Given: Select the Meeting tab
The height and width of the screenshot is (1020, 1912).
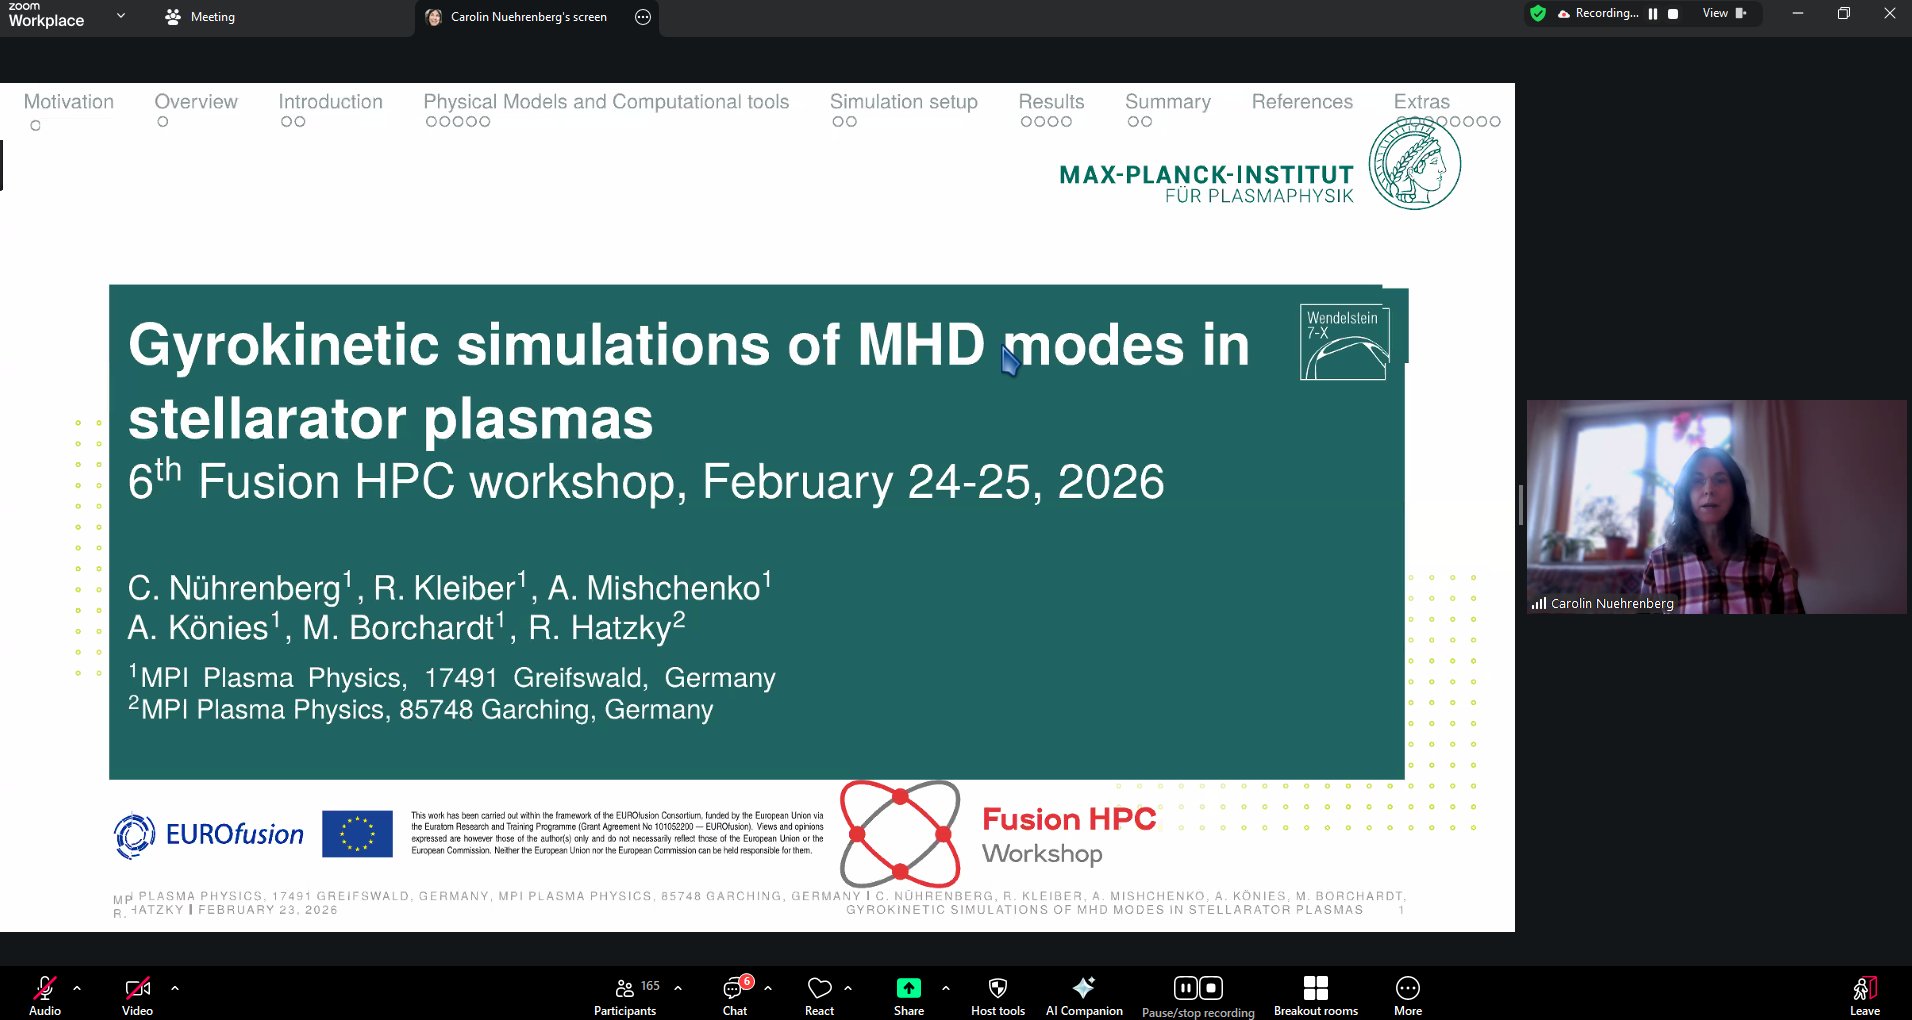Looking at the screenshot, I should pos(200,17).
